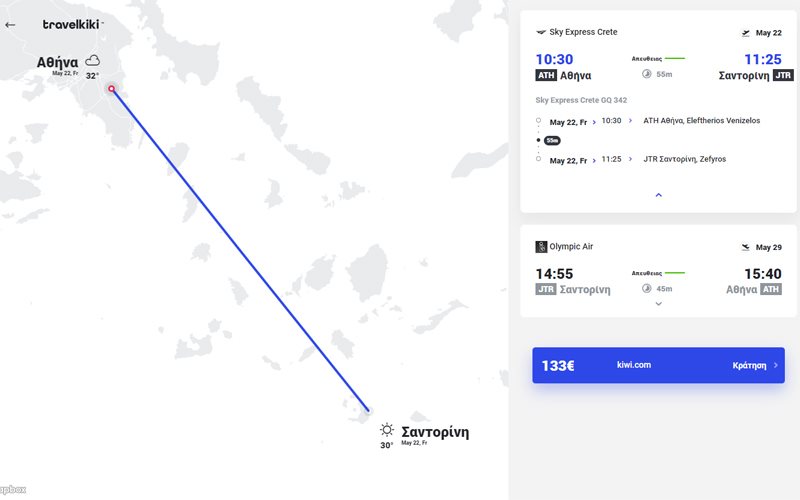
Task: Click the Κράτηση booking button
Action: 749,366
